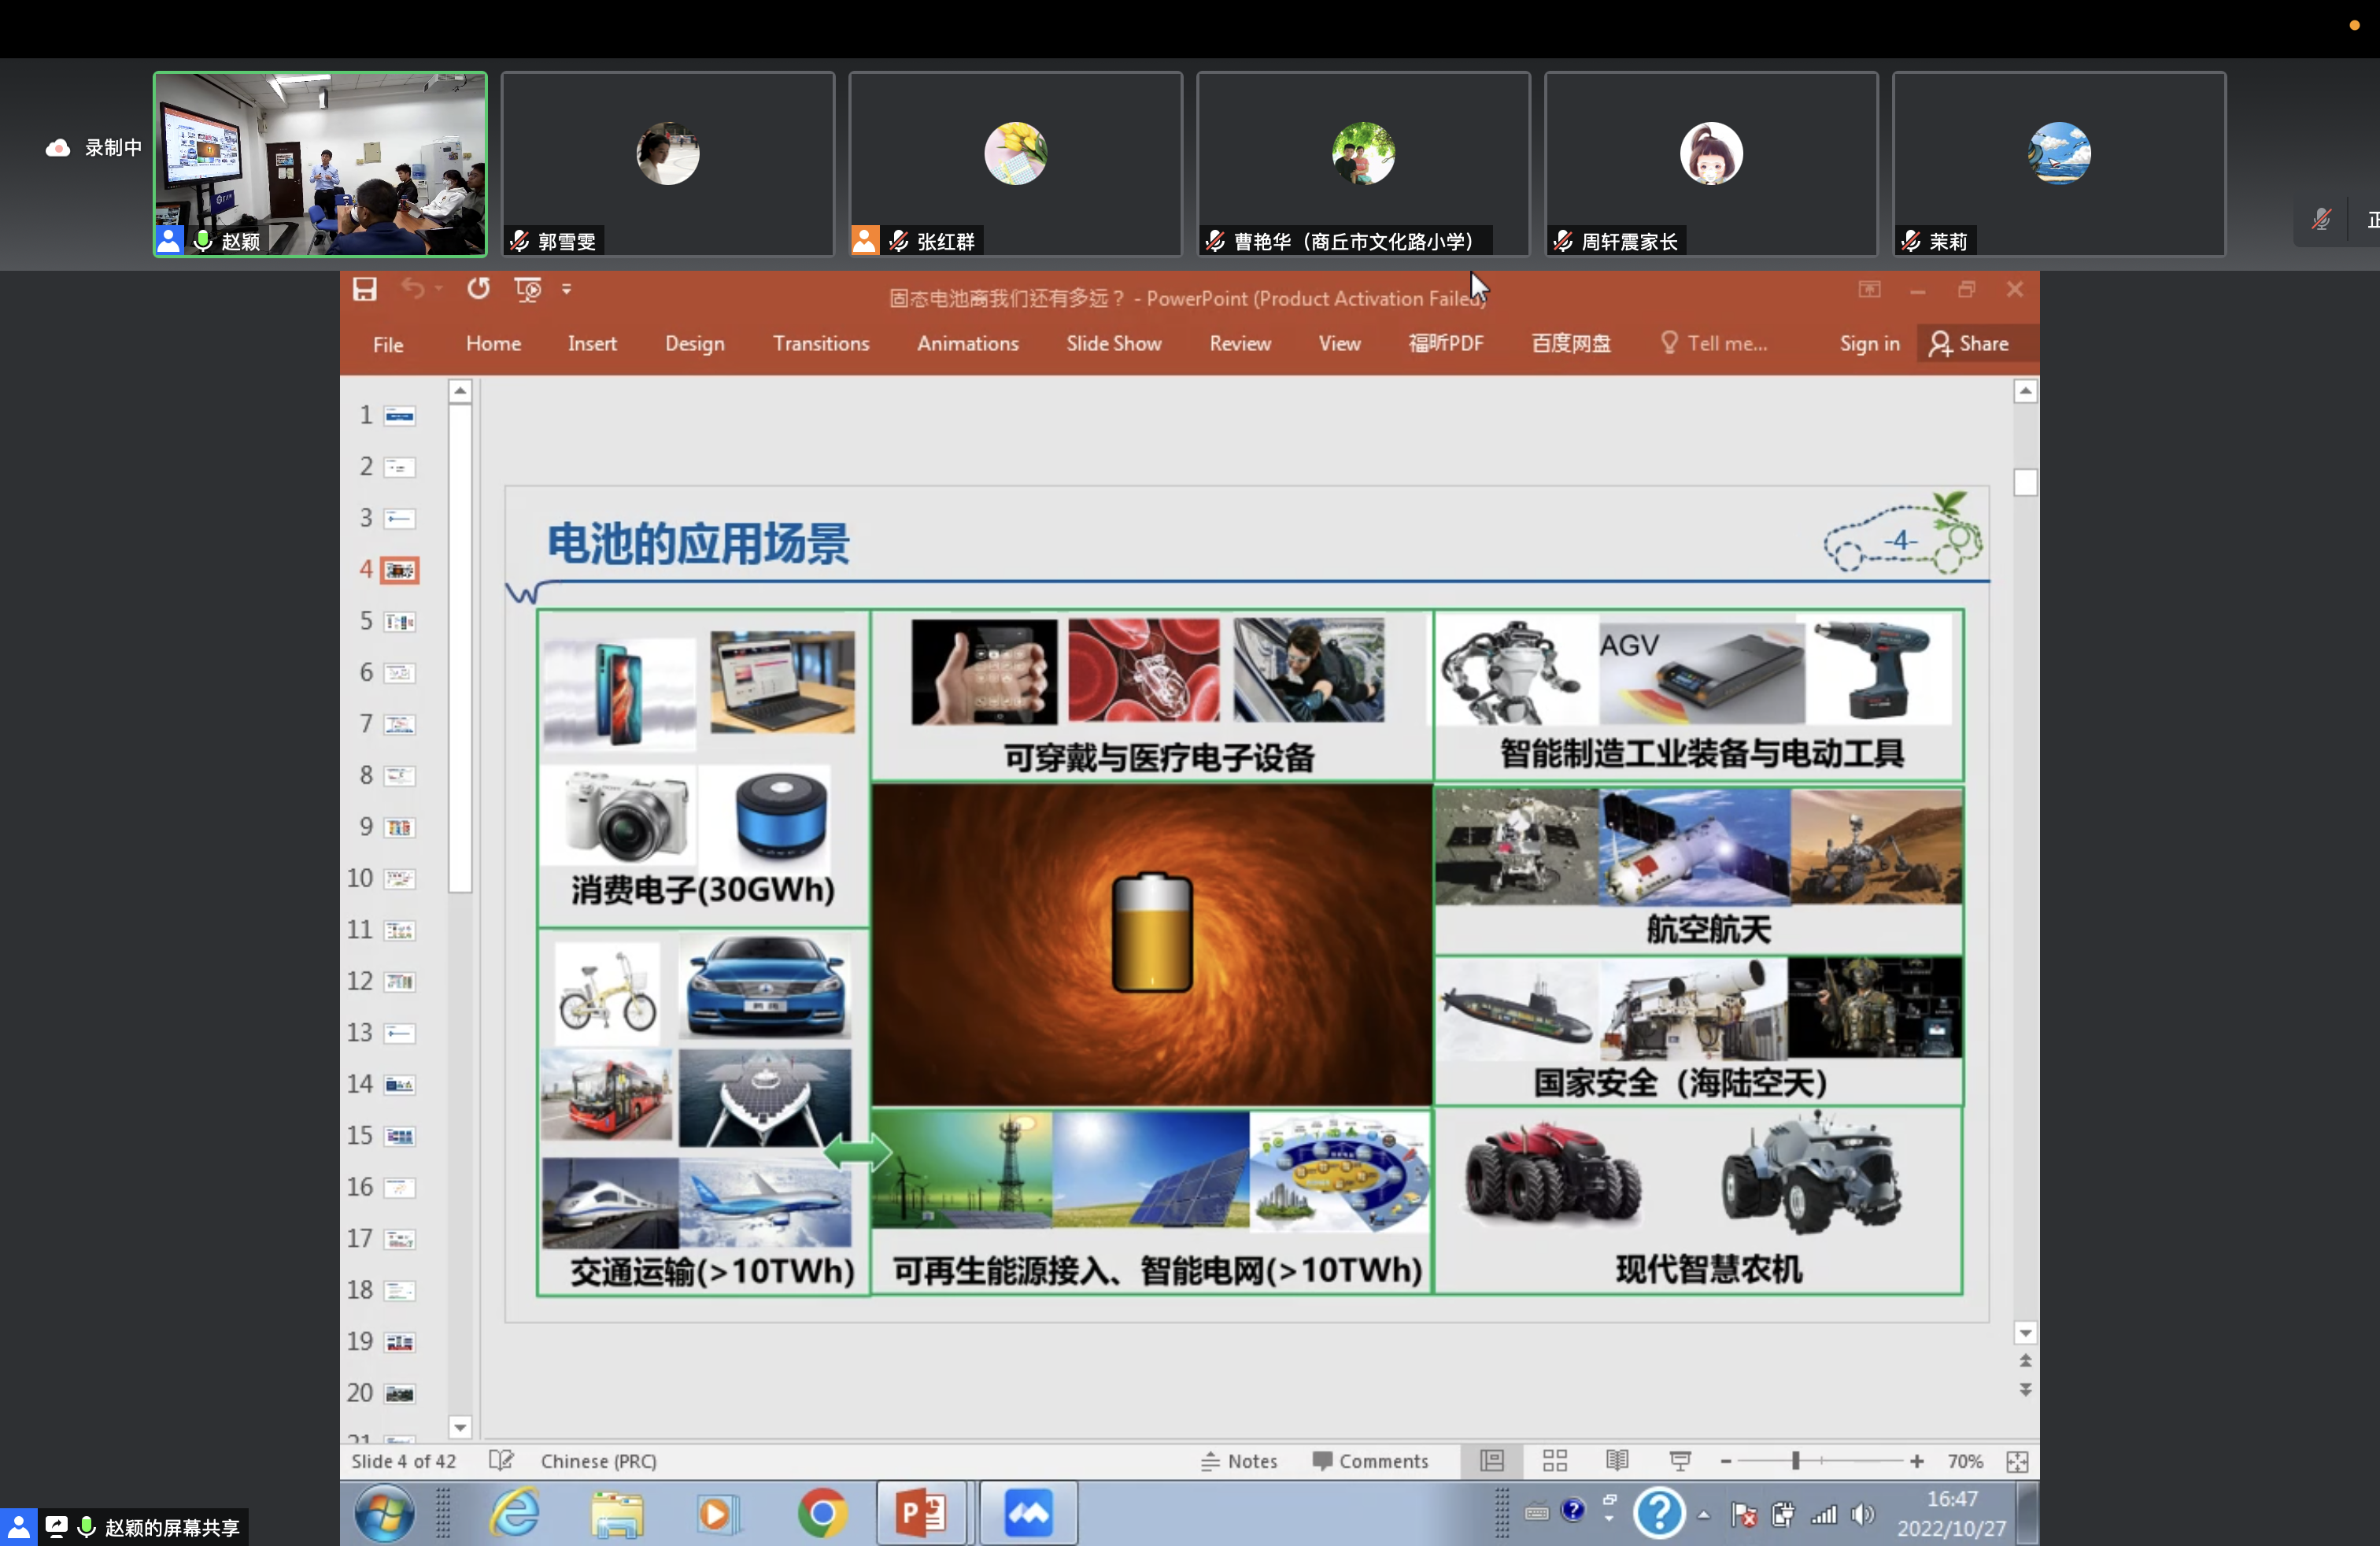The image size is (2380, 1546).
Task: Go to previous slide double-arrow button
Action: coord(2025,1361)
